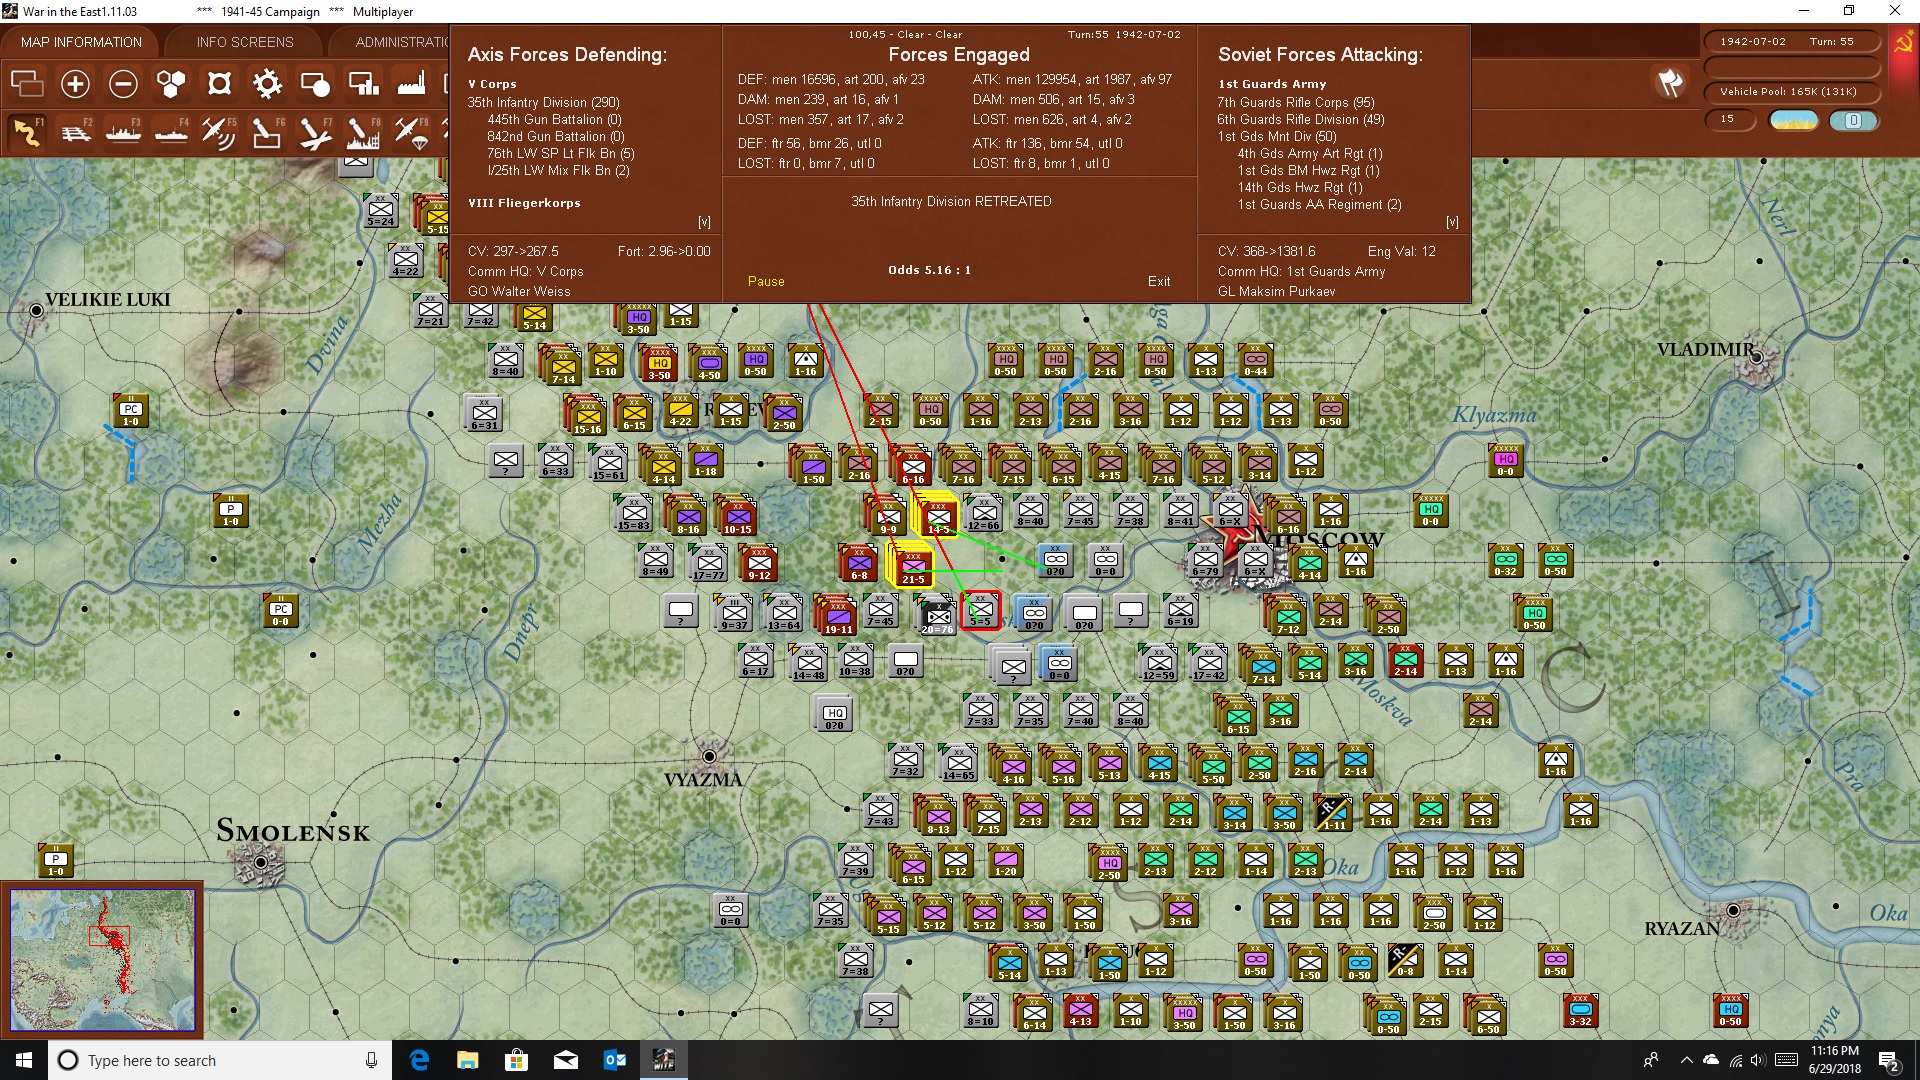Open the Windows notification center

click(1889, 1061)
